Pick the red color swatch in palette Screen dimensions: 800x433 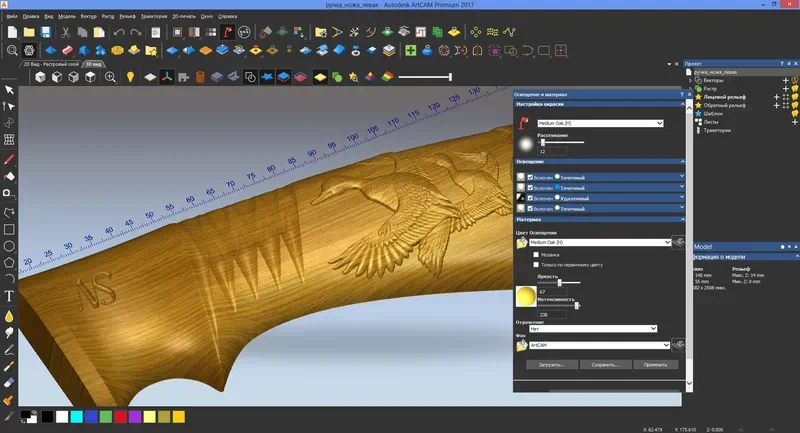coord(120,415)
